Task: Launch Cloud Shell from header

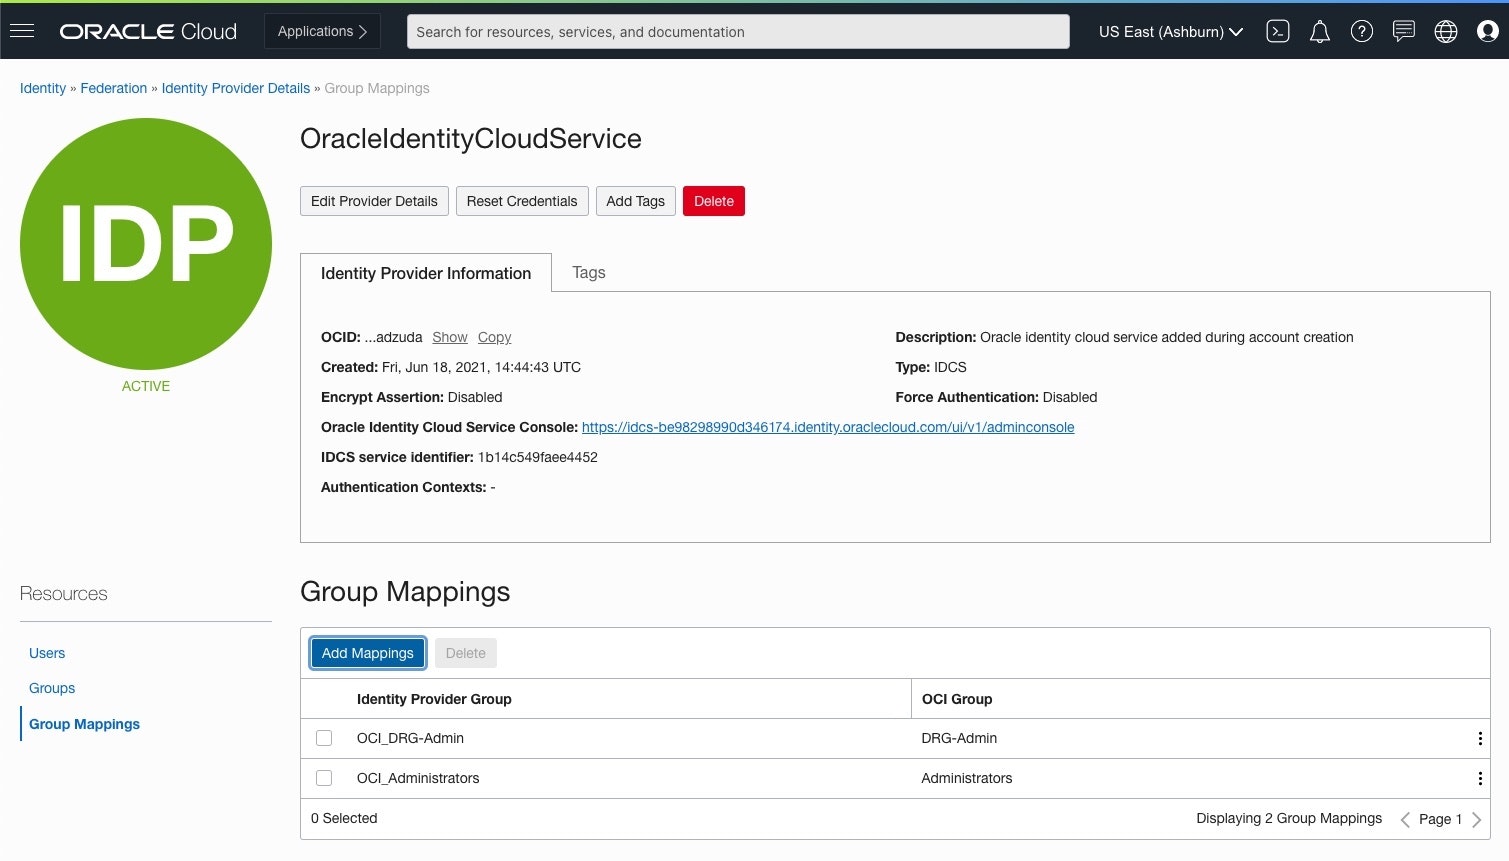Action: coord(1277,32)
